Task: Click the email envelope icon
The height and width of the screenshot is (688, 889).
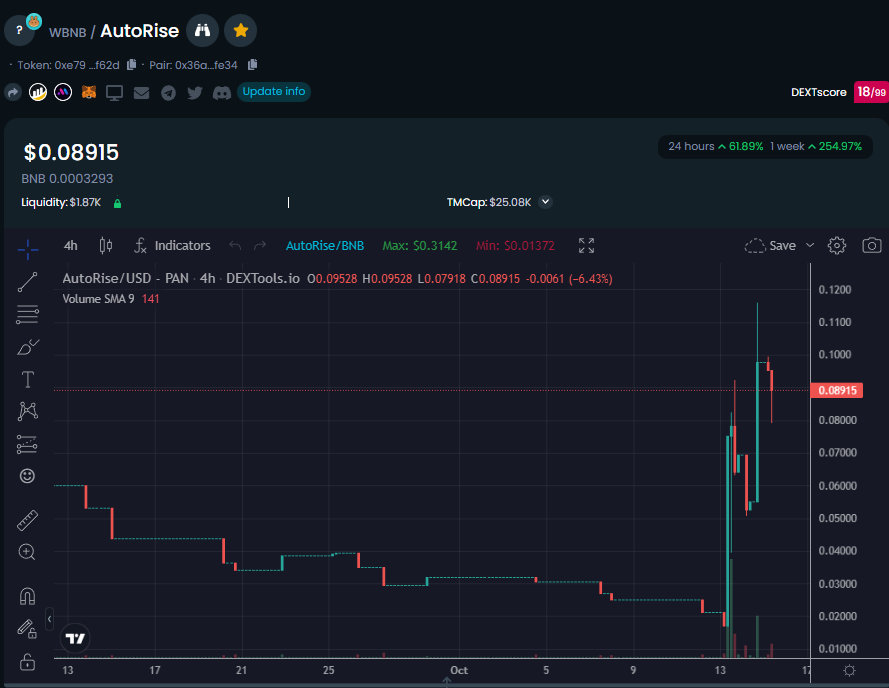Action: pos(141,92)
